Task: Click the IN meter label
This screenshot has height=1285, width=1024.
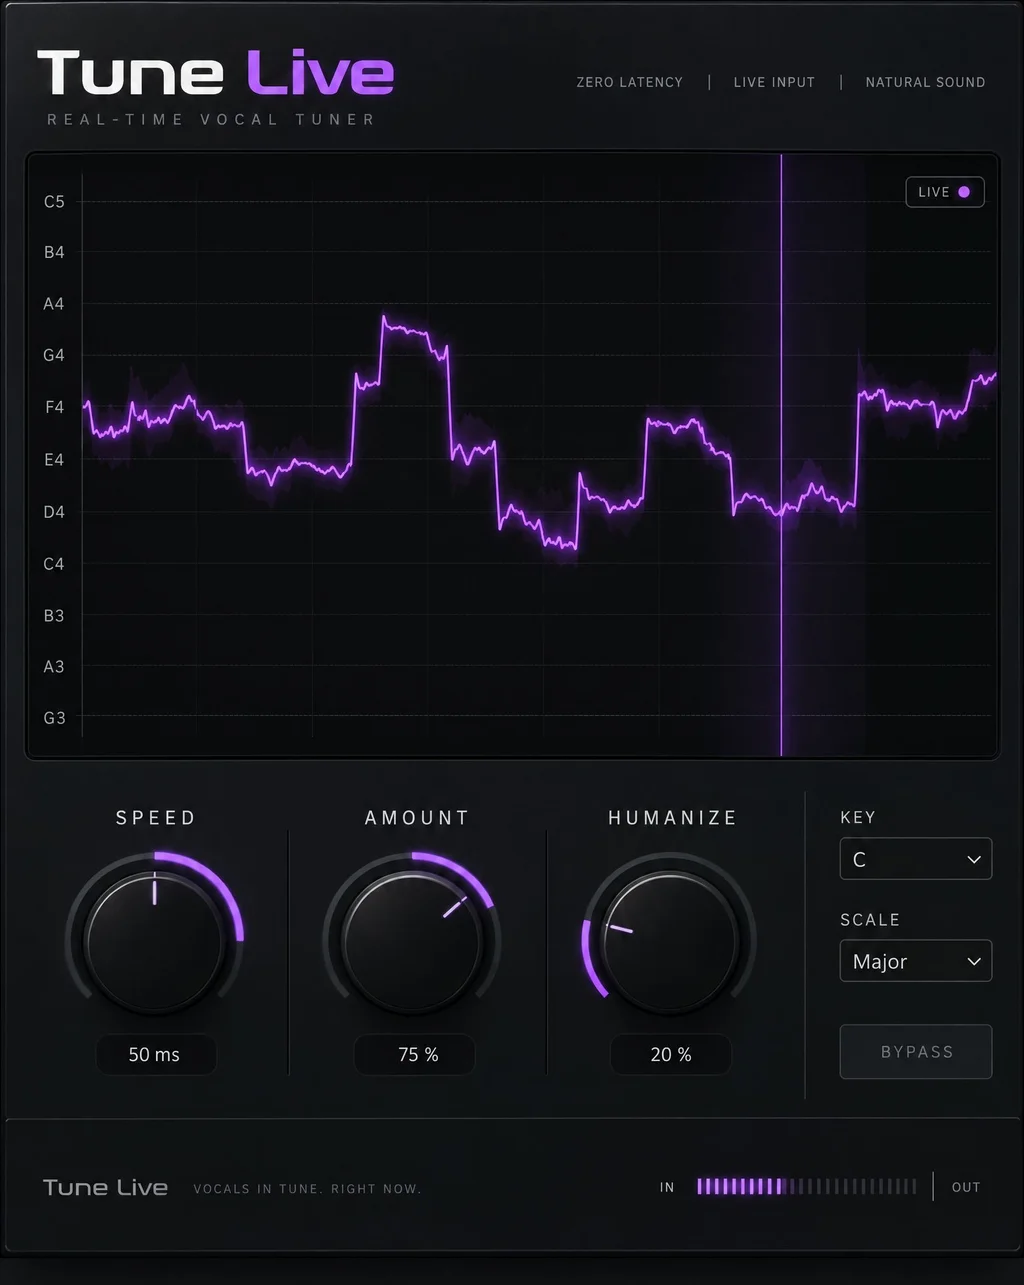Action: [667, 1188]
